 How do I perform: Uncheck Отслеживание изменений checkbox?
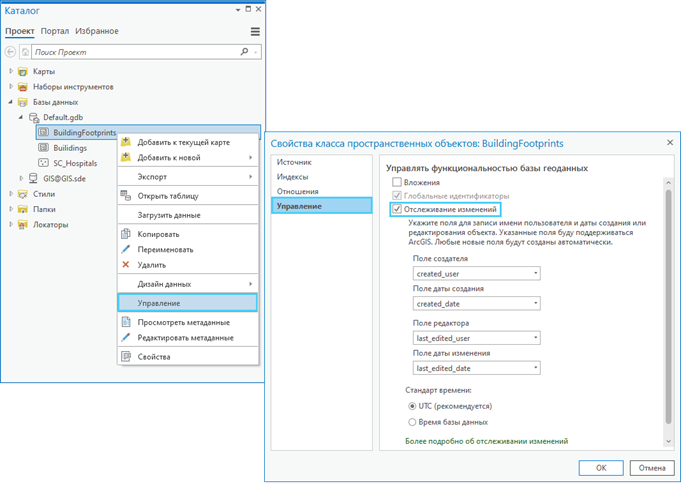[397, 209]
